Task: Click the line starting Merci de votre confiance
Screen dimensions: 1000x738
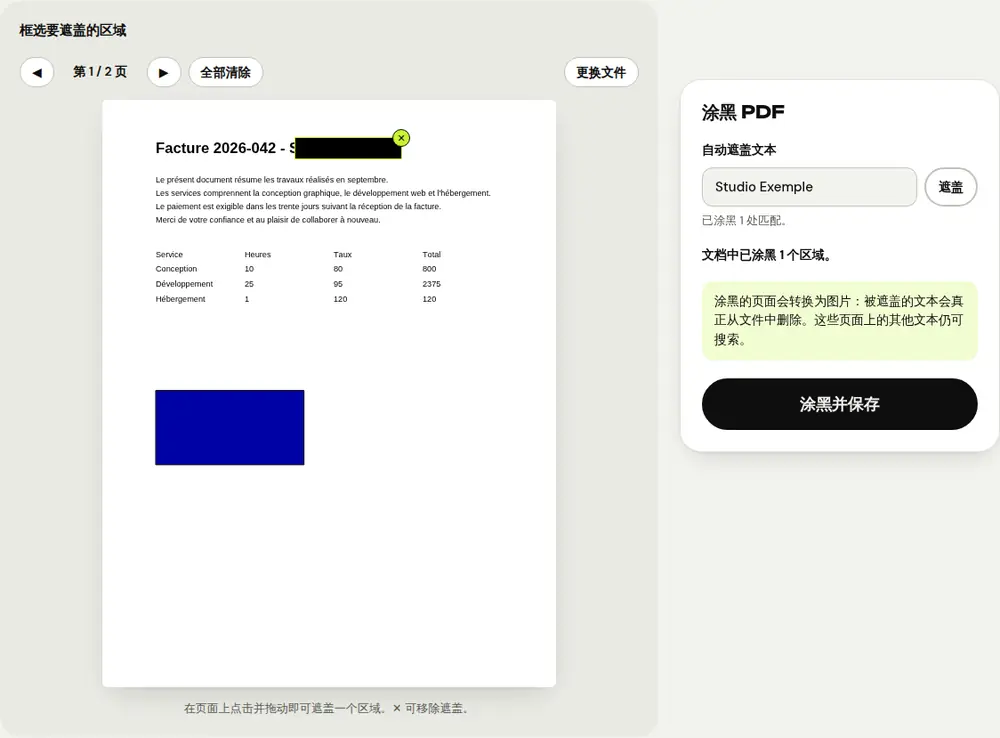Action: [x=268, y=219]
